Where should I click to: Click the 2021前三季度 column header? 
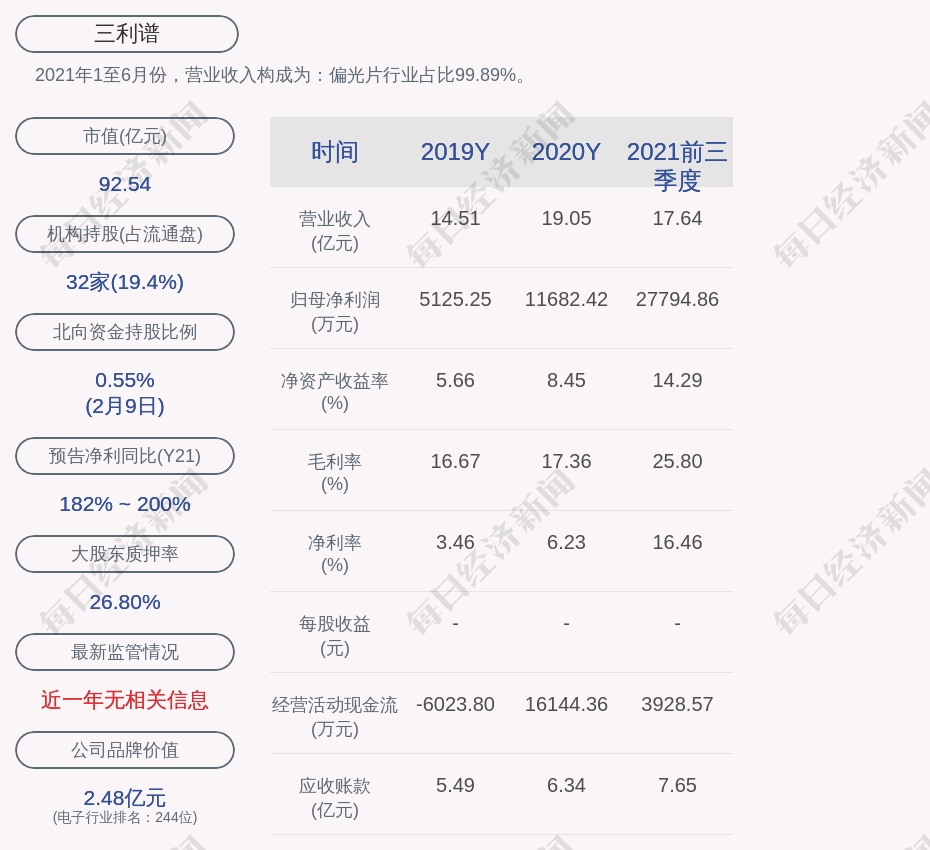pos(677,166)
